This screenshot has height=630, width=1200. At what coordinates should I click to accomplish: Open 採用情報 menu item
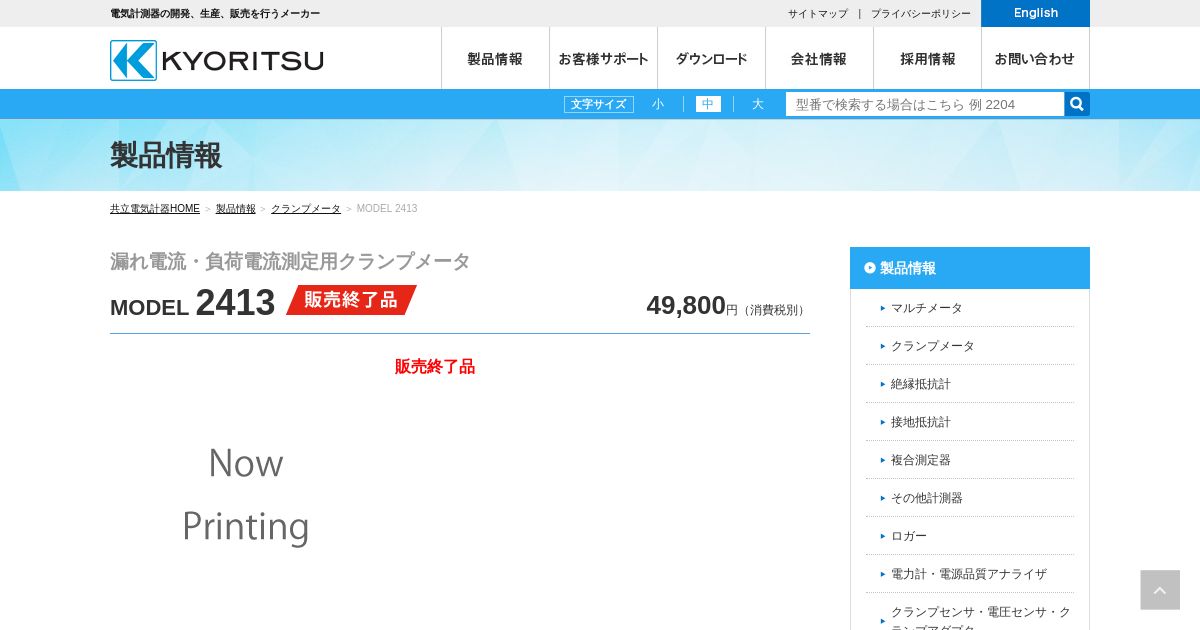[x=927, y=59]
